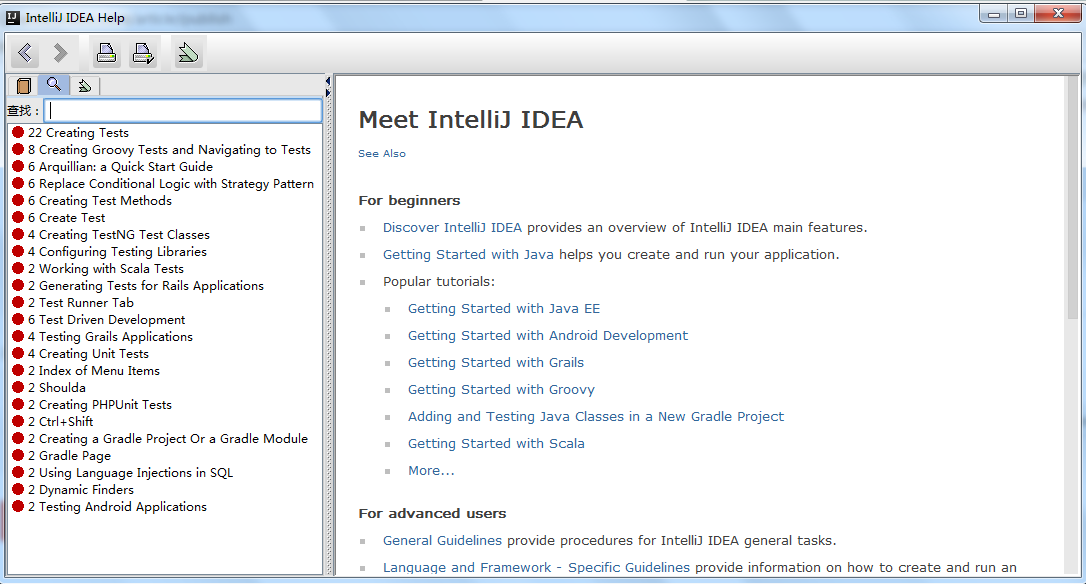Collapse the left navigation pane using the left arrow
The height and width of the screenshot is (584, 1086).
coord(328,81)
